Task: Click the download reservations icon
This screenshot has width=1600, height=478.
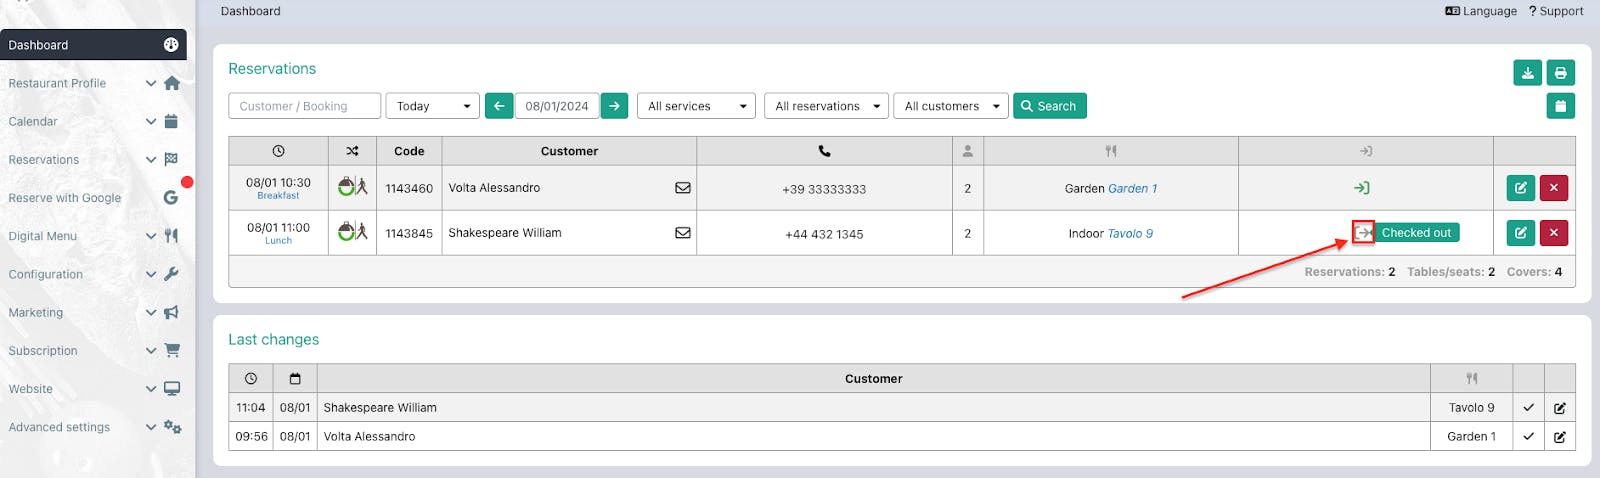Action: (x=1527, y=73)
